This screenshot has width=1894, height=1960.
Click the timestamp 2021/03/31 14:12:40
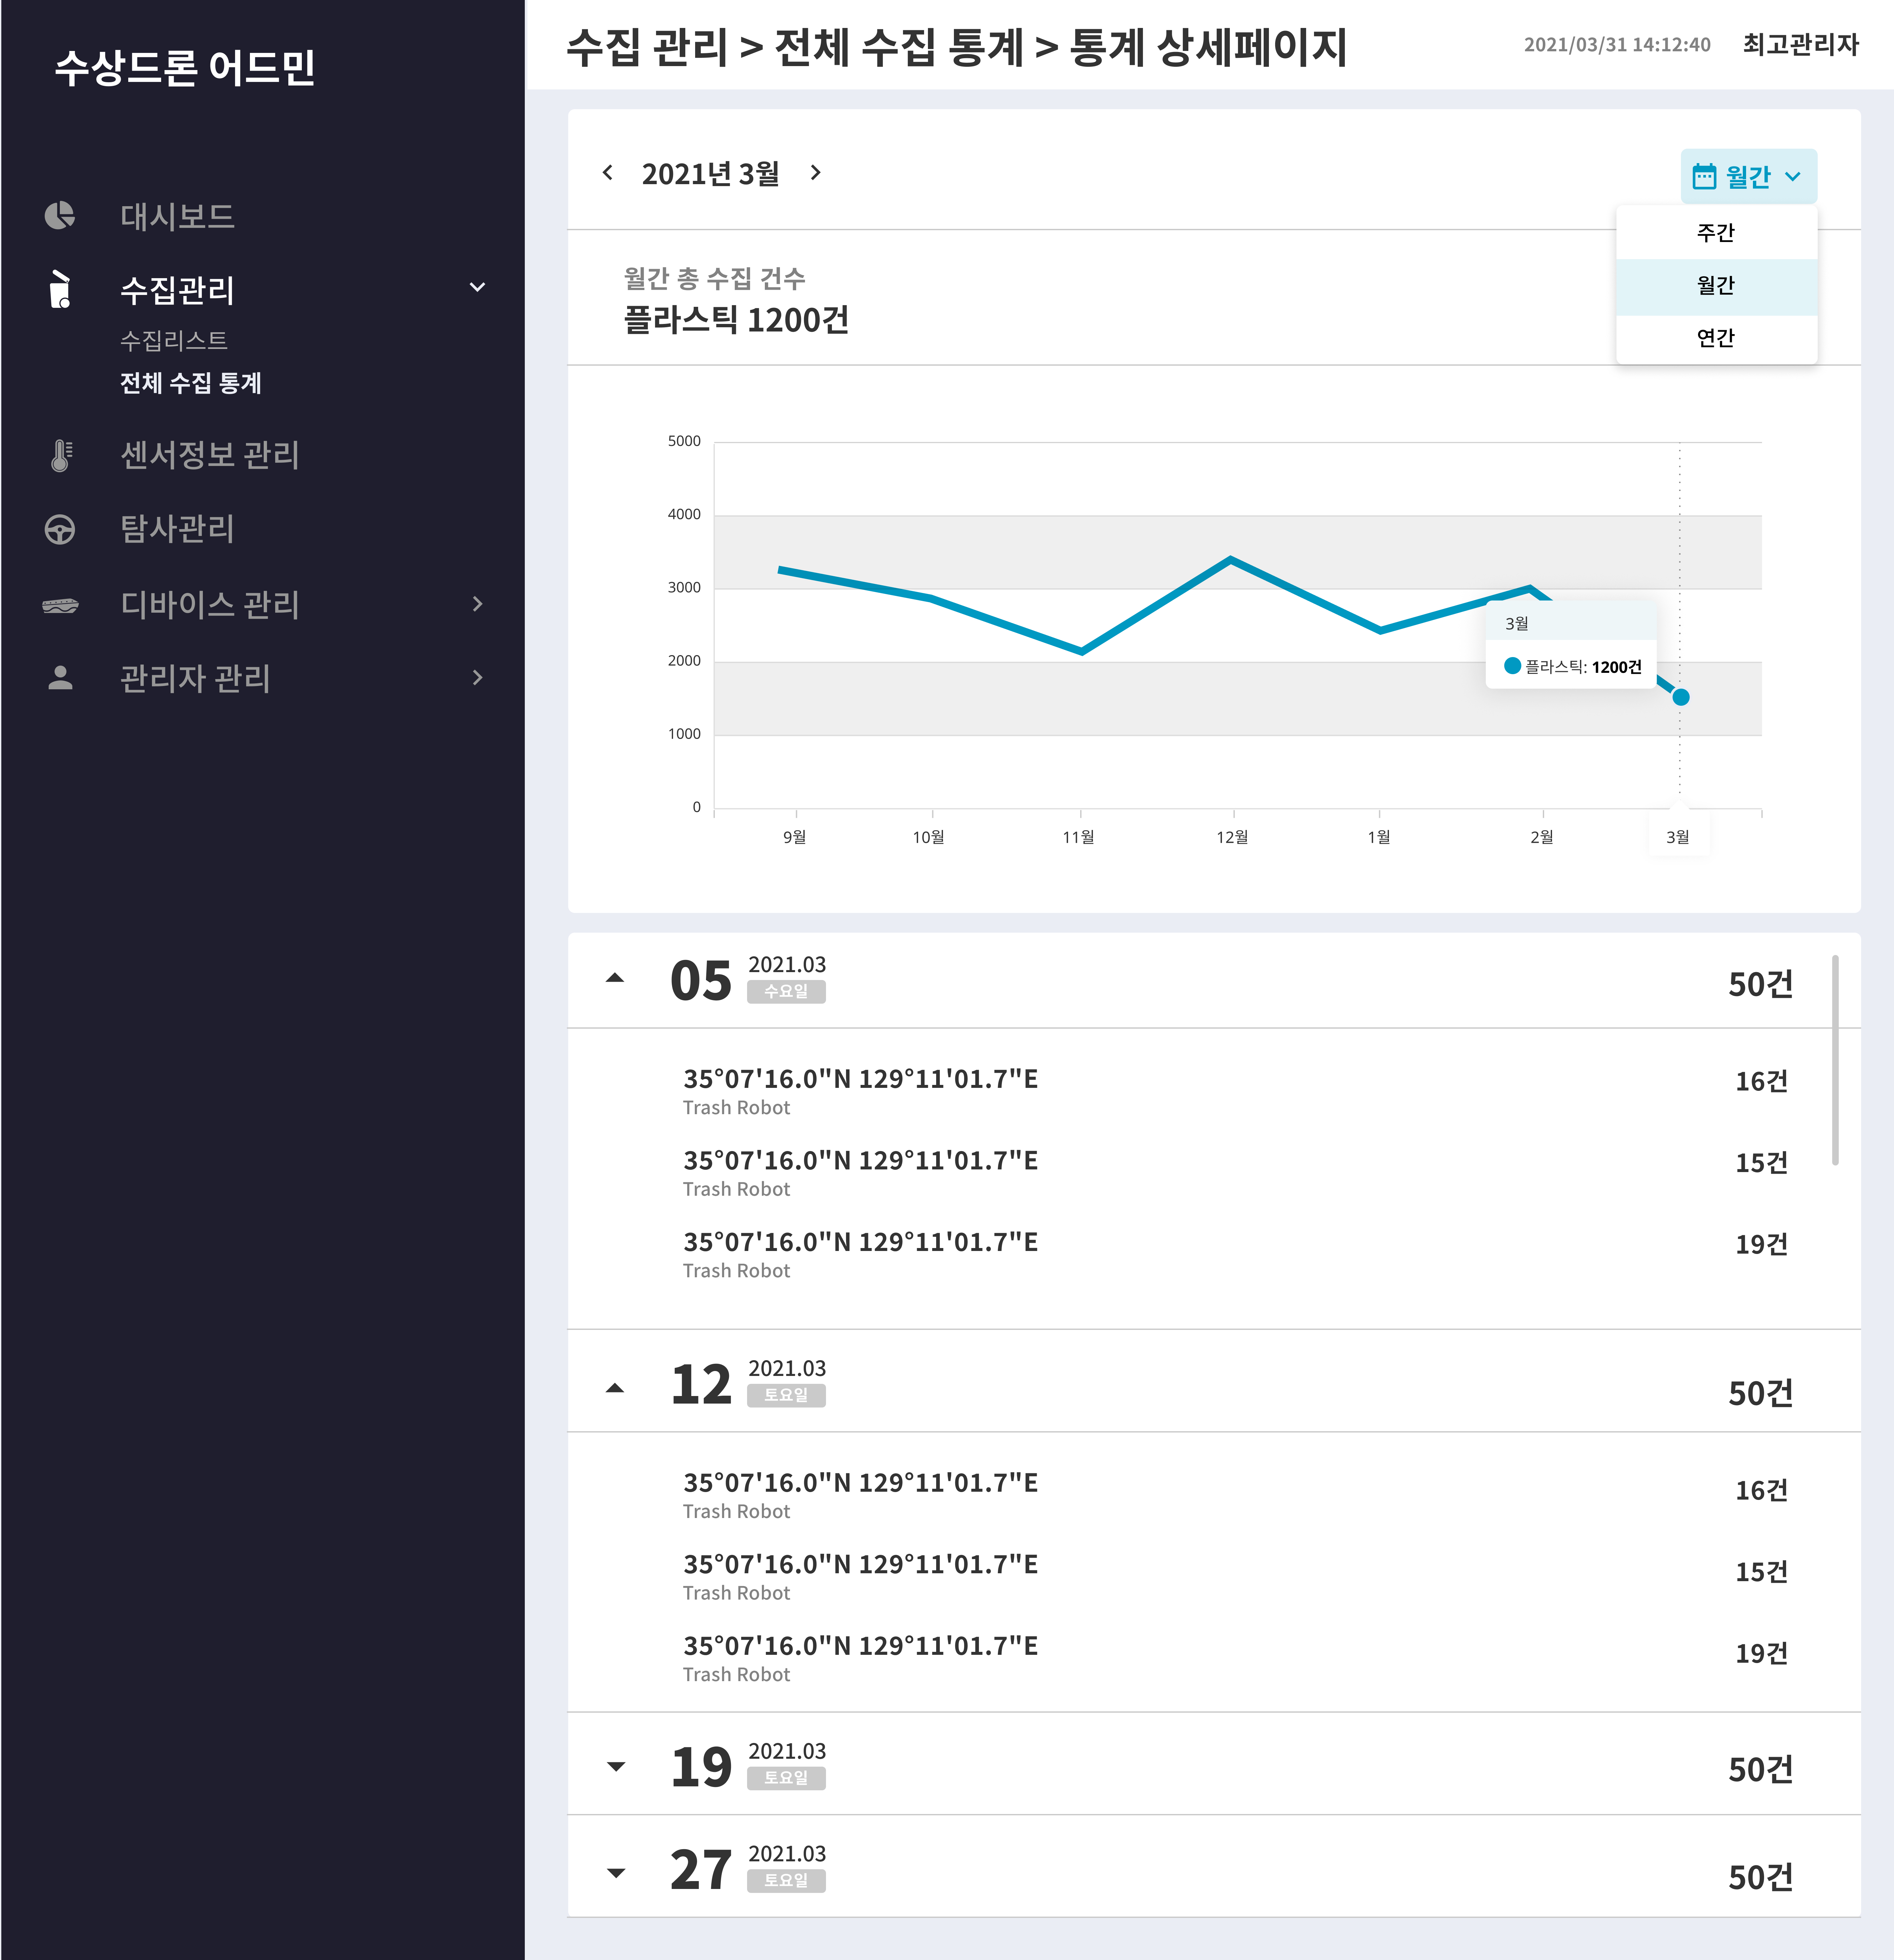tap(1617, 45)
